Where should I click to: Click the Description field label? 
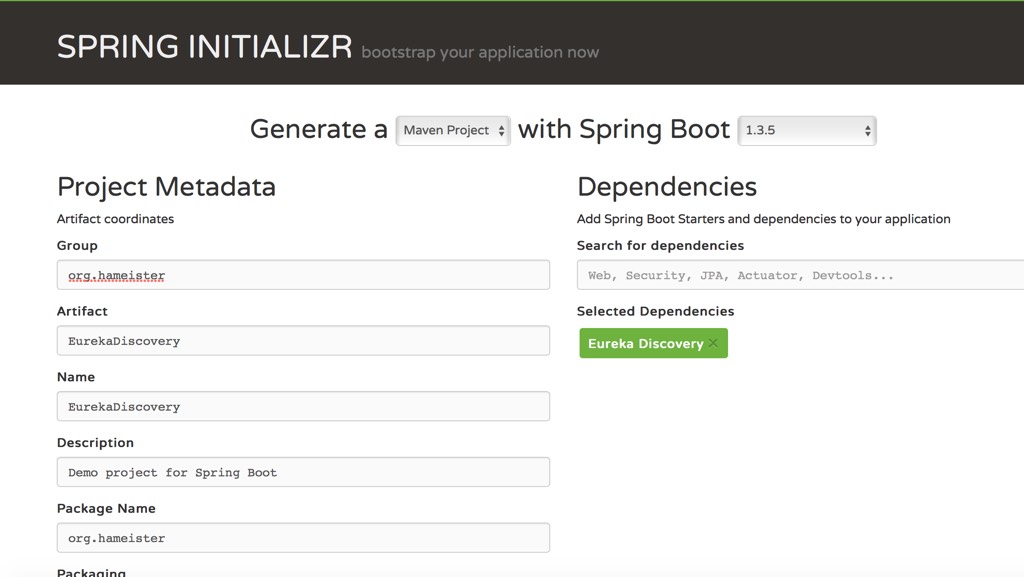tap(95, 443)
